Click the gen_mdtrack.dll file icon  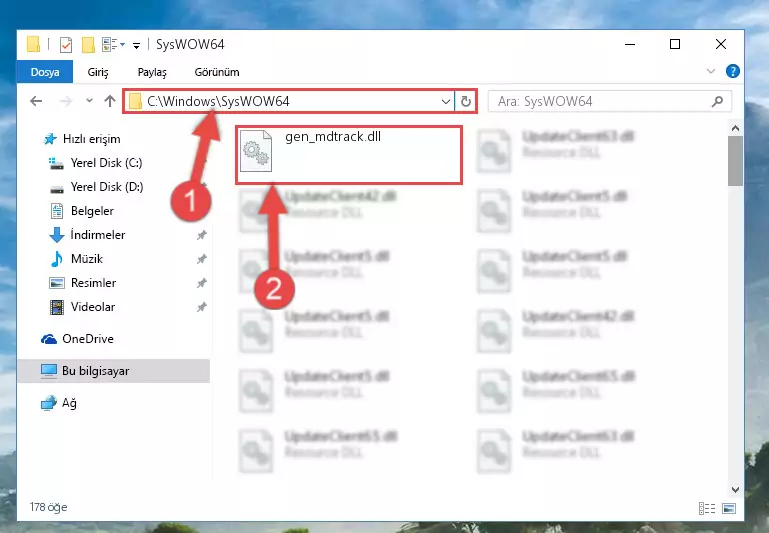point(256,151)
